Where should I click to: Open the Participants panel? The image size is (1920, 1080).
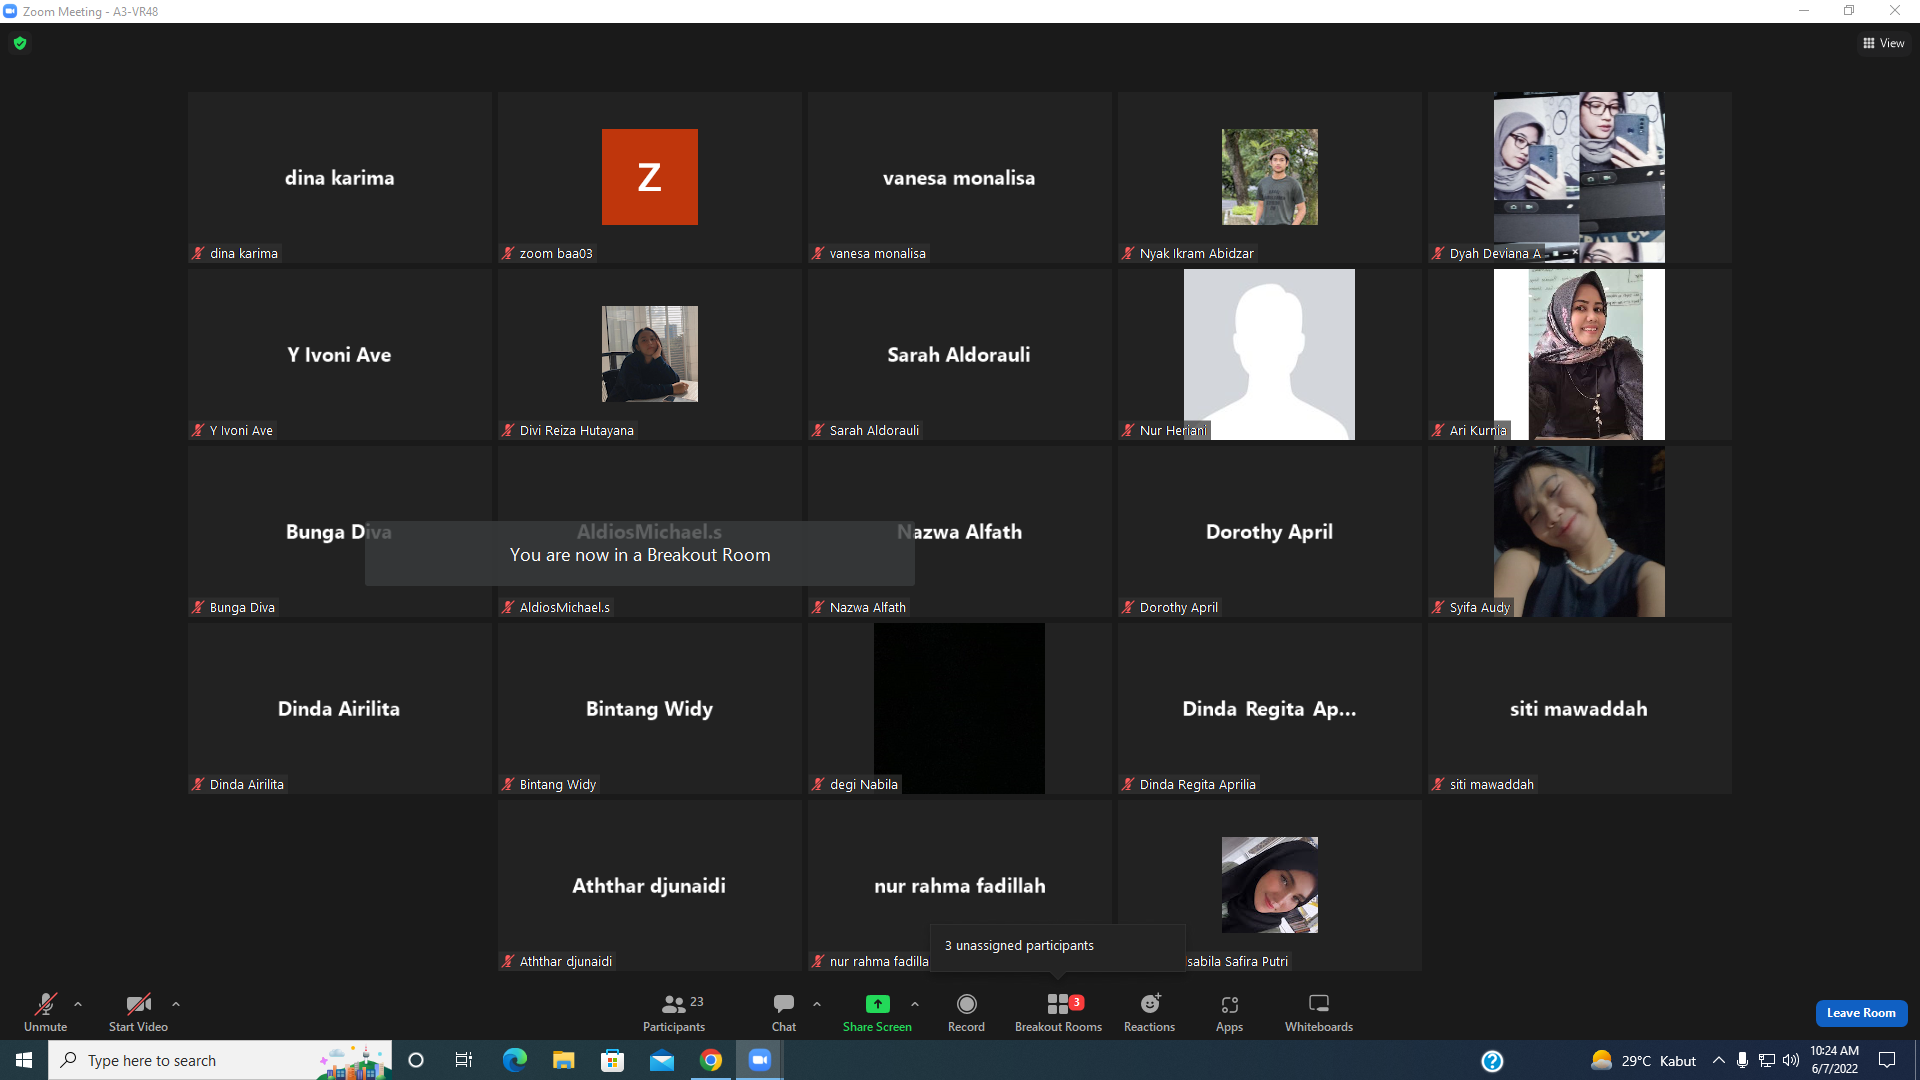pos(674,1011)
